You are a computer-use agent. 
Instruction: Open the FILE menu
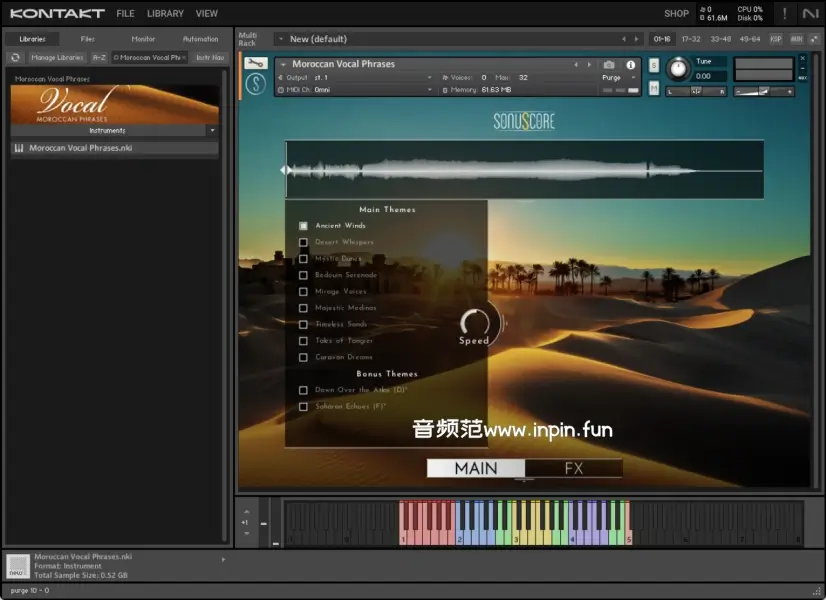[x=125, y=14]
